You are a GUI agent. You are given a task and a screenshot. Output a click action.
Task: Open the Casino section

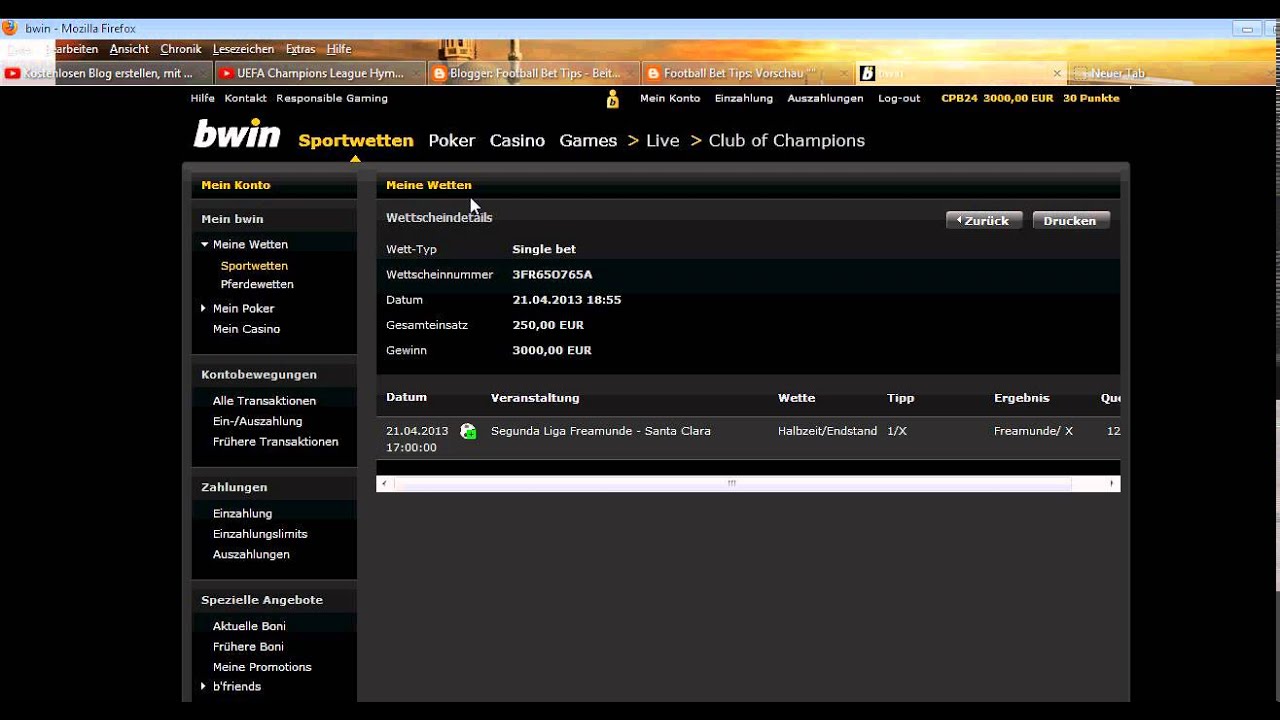(517, 141)
